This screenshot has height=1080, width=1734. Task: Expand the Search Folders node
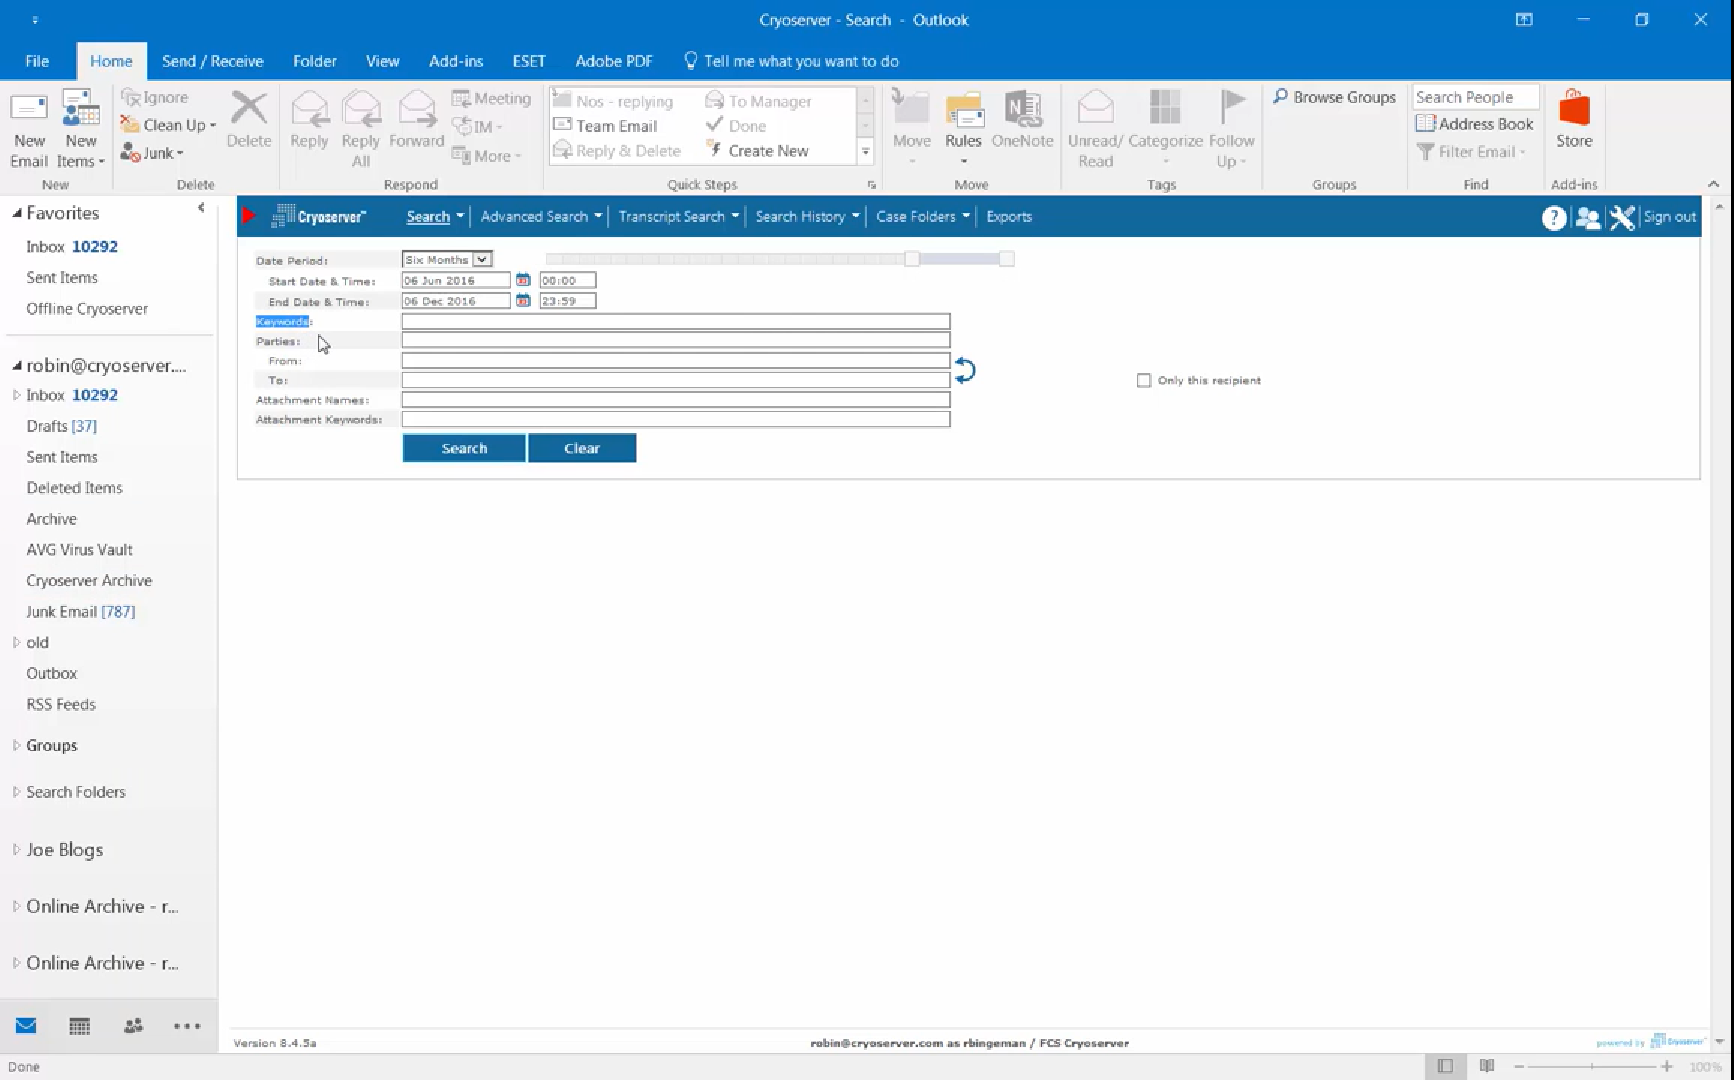(16, 791)
